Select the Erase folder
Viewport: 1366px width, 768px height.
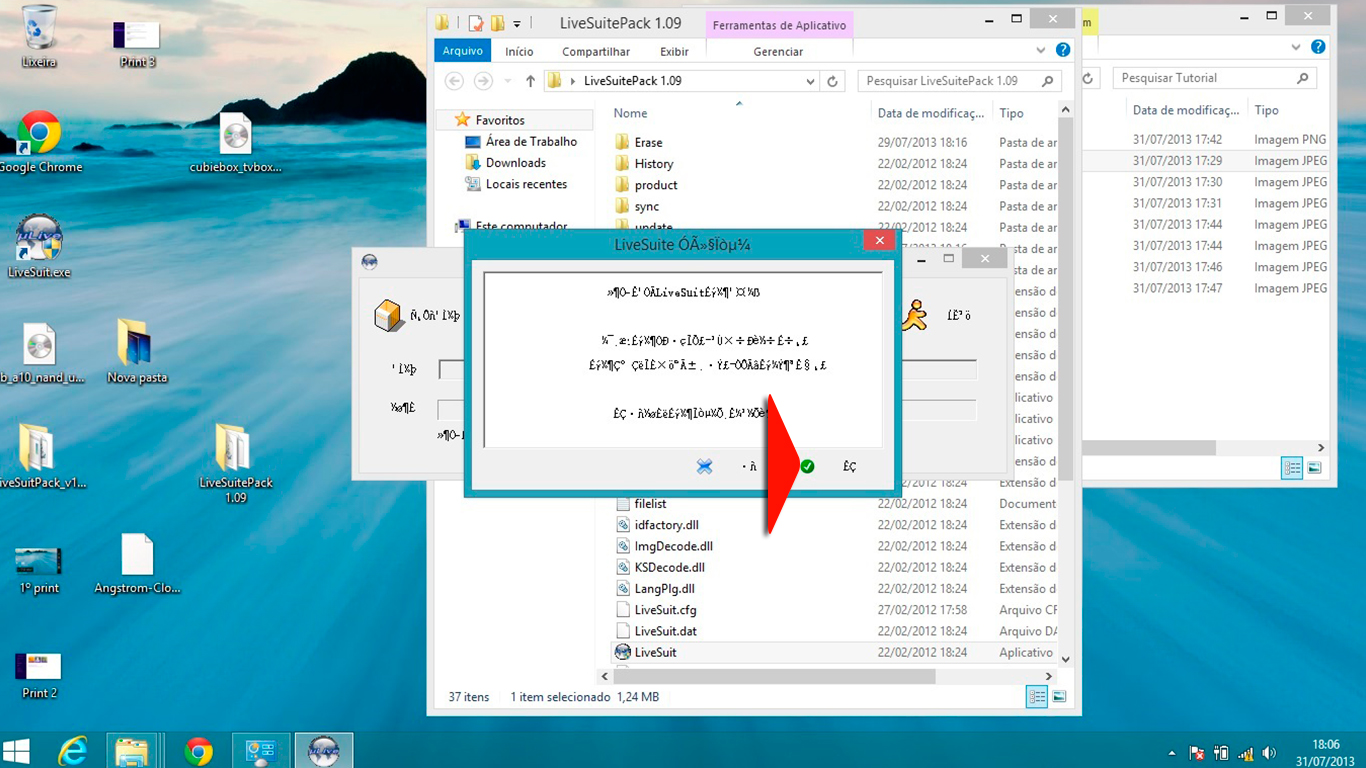tap(648, 143)
